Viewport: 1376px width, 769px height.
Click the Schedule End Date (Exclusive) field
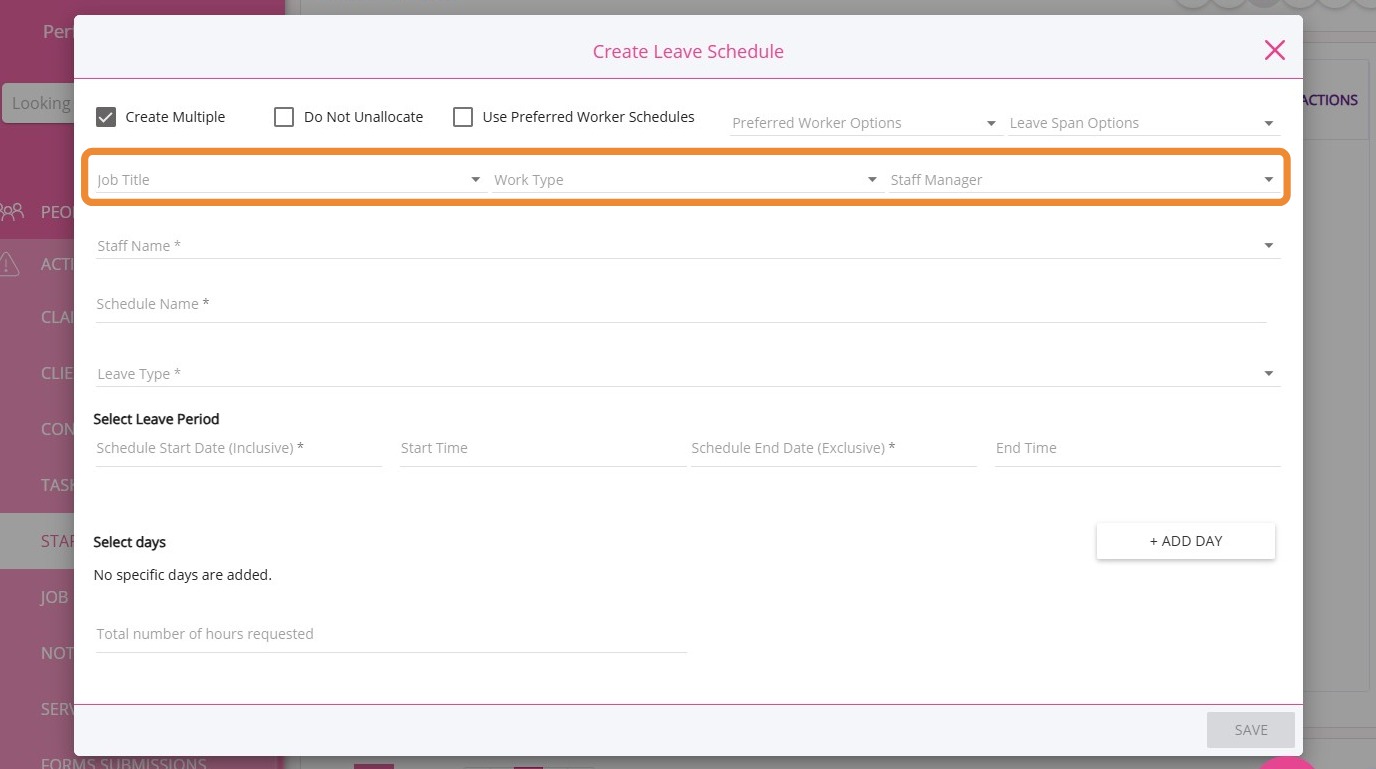834,448
